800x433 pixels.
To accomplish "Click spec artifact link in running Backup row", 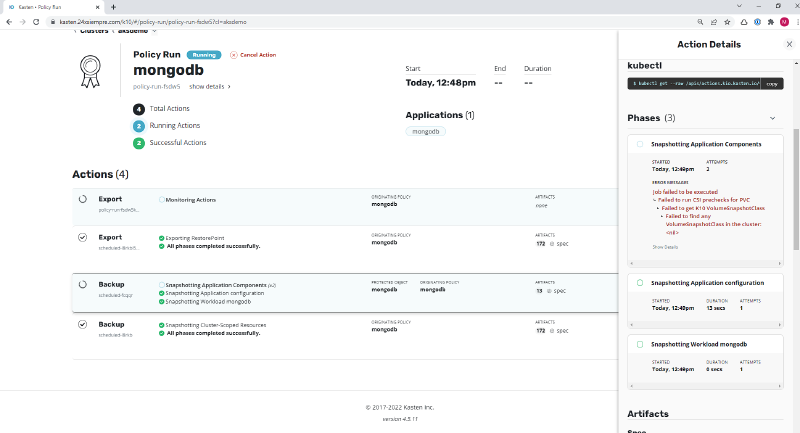I will (556, 291).
